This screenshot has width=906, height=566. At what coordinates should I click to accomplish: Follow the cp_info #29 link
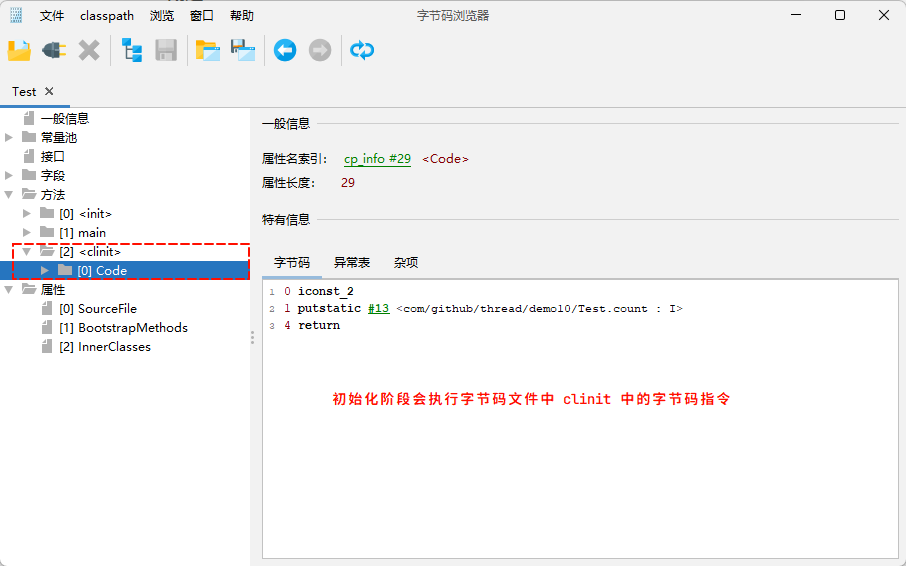tap(377, 159)
